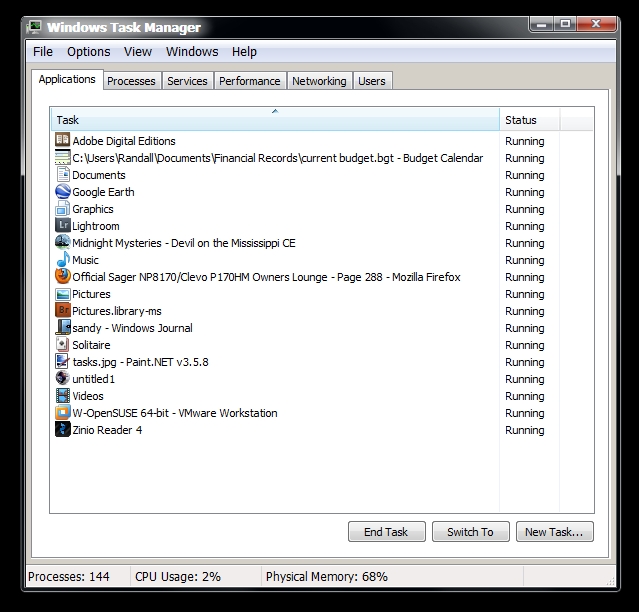Viewport: 639px width, 612px height.
Task: Click the Firefox icon in task list
Action: tap(62, 276)
